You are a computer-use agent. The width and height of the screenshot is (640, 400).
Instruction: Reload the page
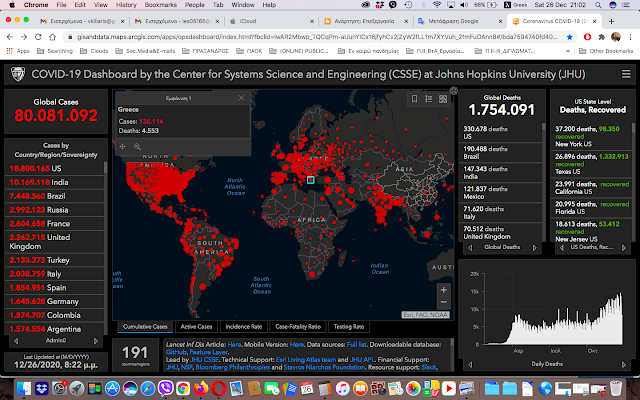point(38,37)
